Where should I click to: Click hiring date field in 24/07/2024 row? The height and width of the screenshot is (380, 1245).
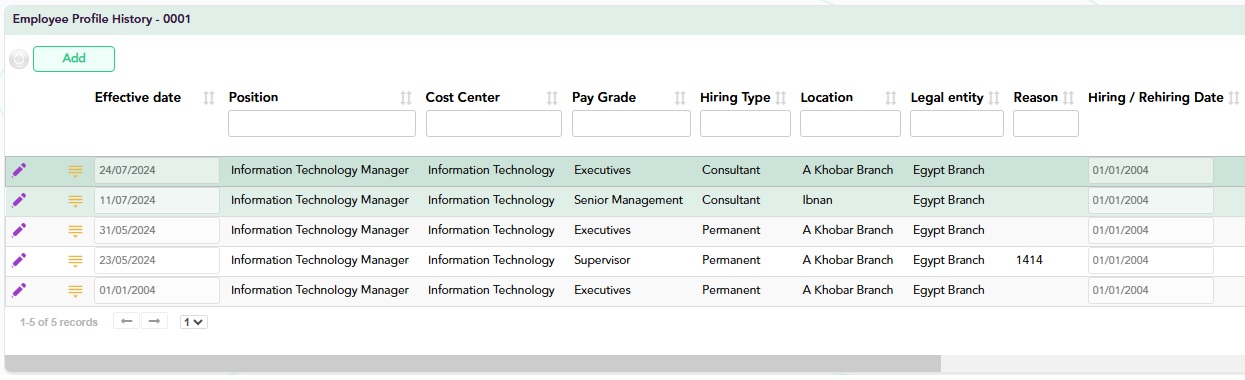point(1151,170)
